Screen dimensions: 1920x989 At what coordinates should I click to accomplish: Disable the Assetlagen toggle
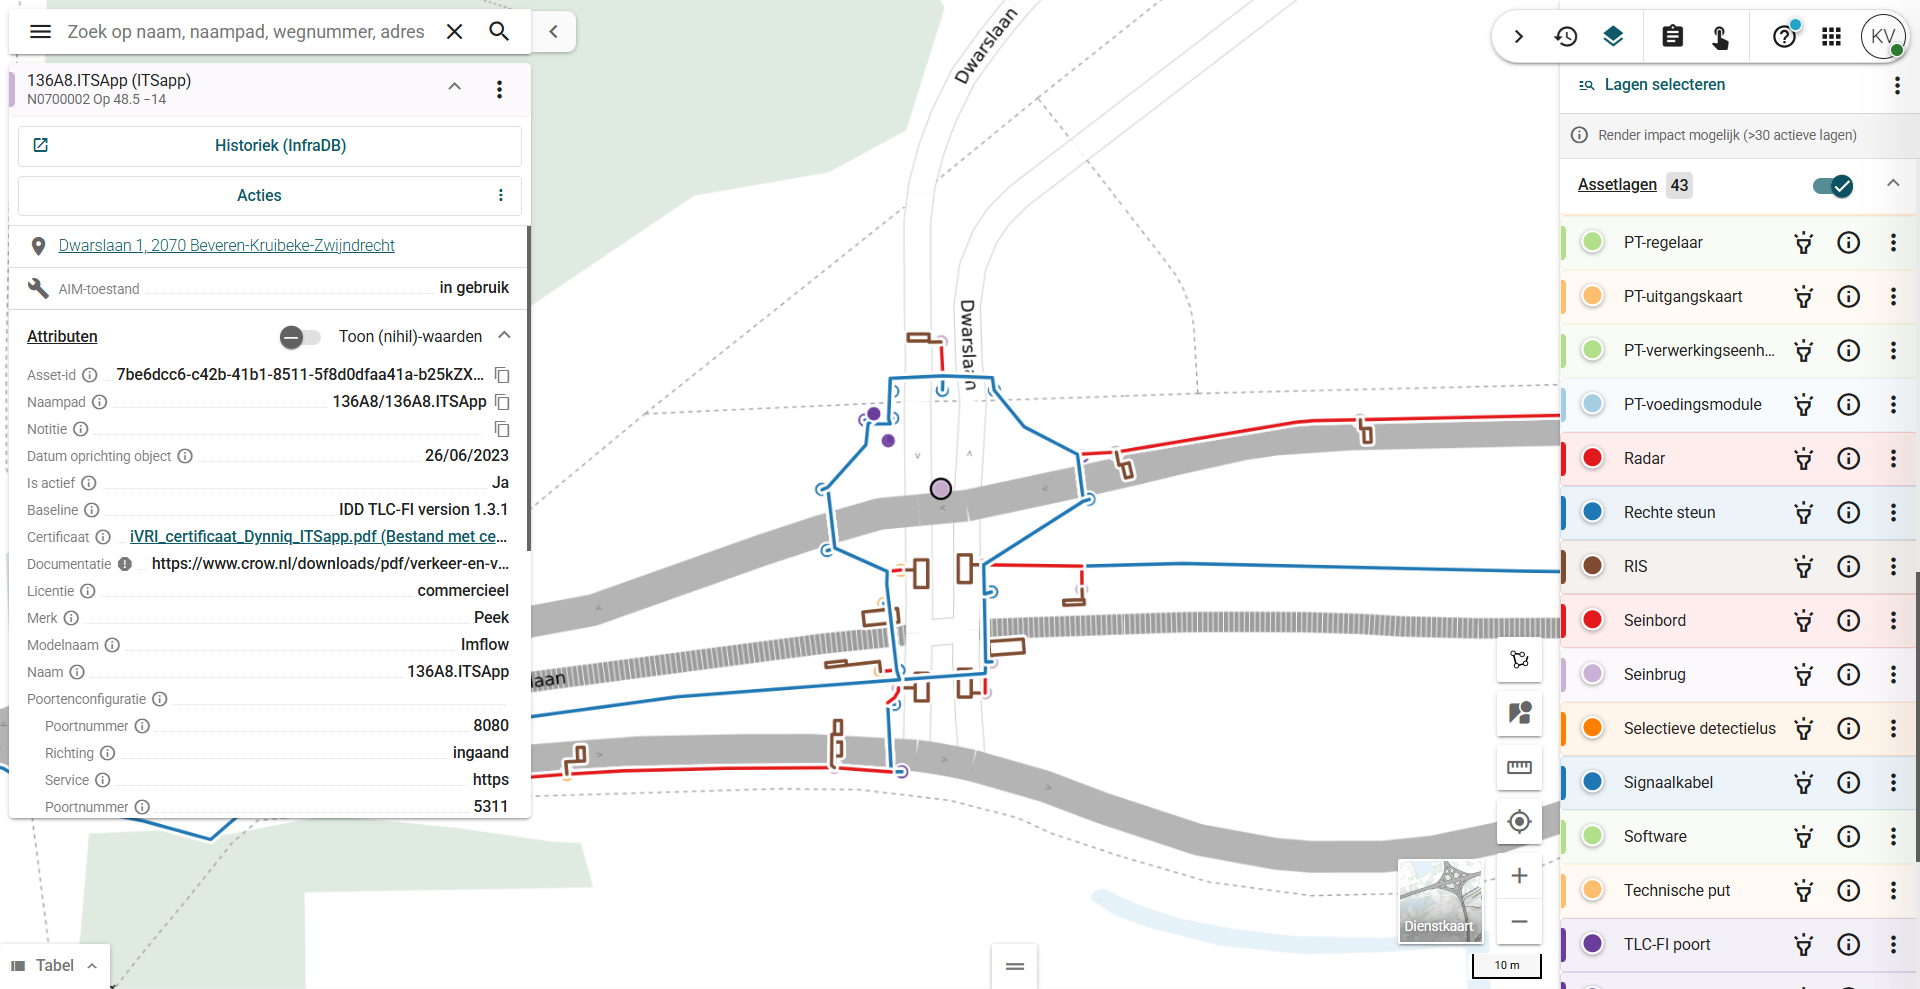pos(1832,186)
